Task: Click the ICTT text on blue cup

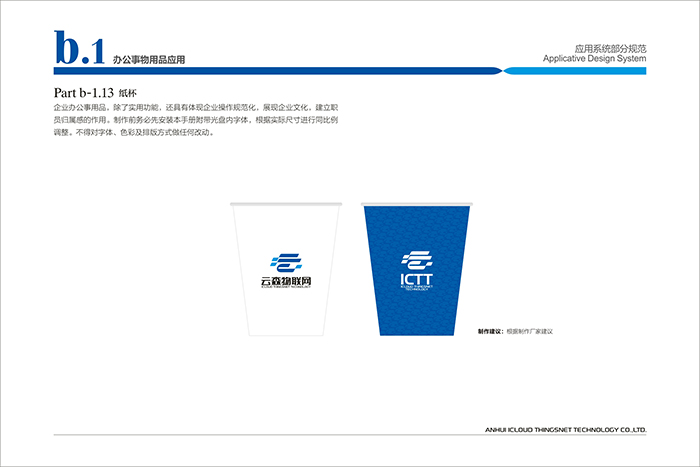Action: 417,279
